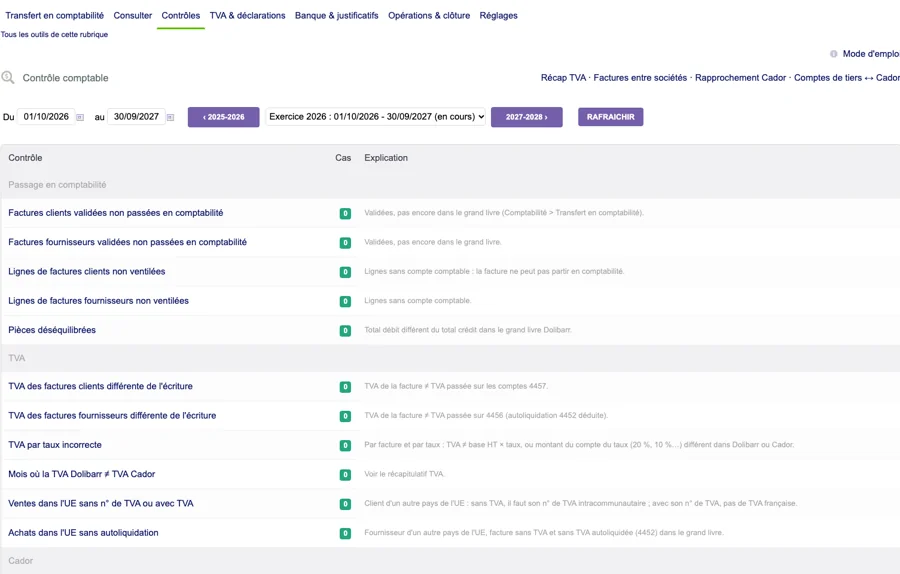Open the Consulter menu
The height and width of the screenshot is (574, 900).
[133, 15]
